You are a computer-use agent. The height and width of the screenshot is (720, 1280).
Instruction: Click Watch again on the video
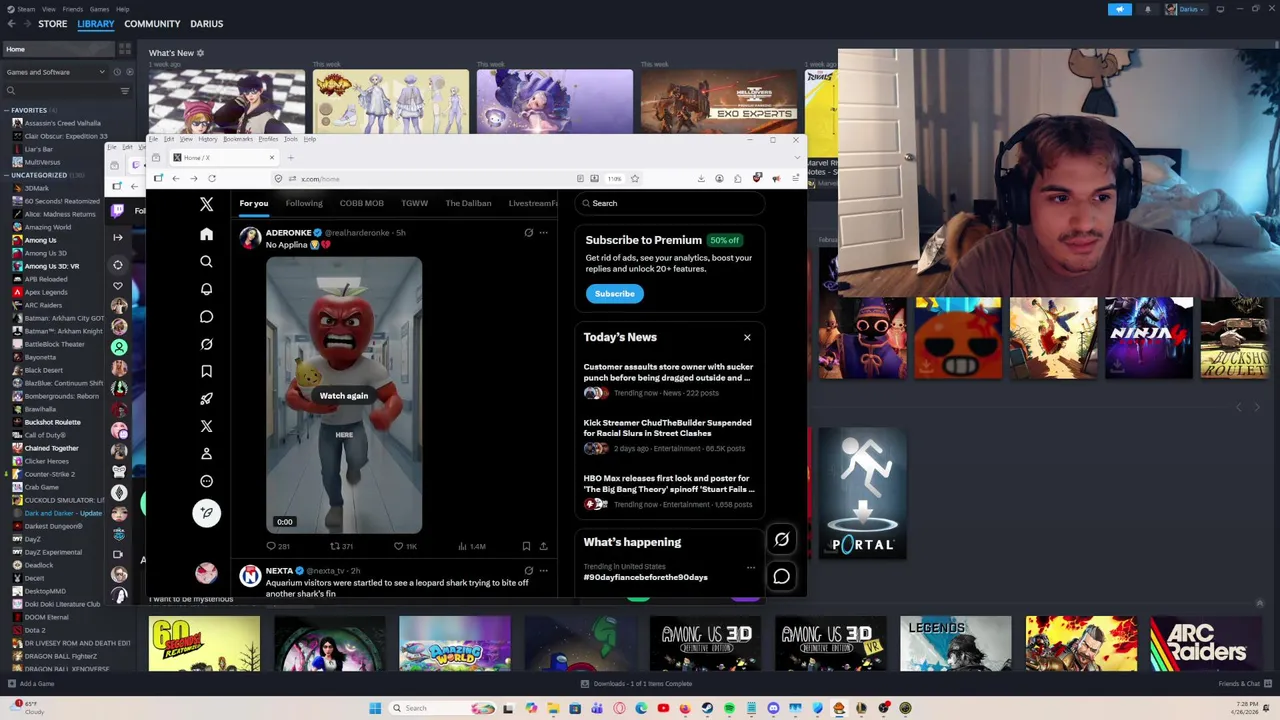(344, 396)
